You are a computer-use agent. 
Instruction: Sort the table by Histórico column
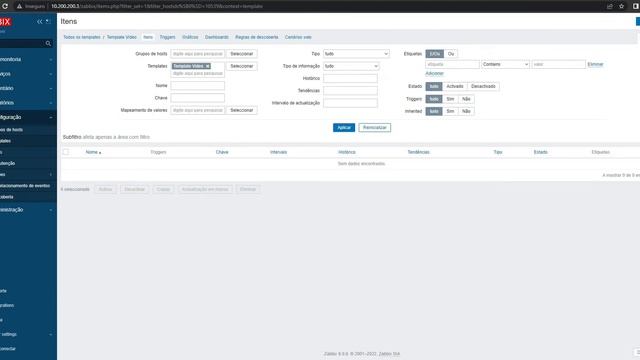click(x=347, y=152)
